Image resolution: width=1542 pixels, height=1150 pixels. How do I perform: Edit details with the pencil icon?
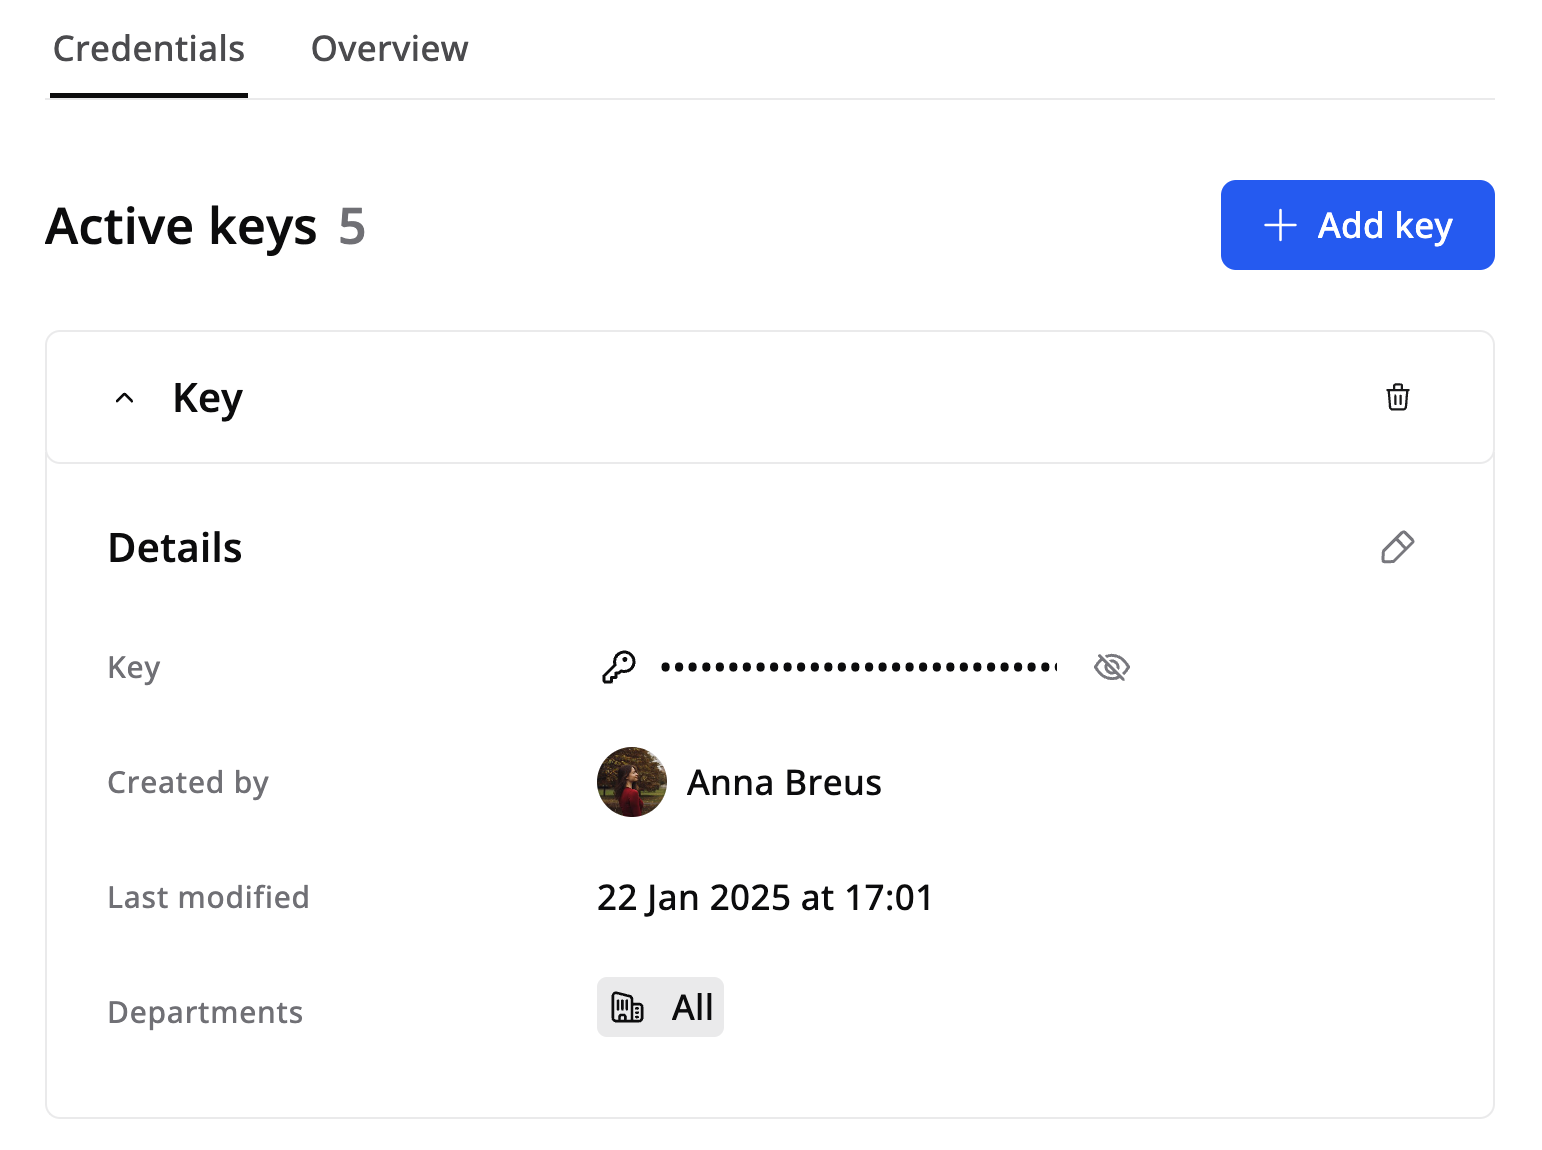click(1397, 547)
